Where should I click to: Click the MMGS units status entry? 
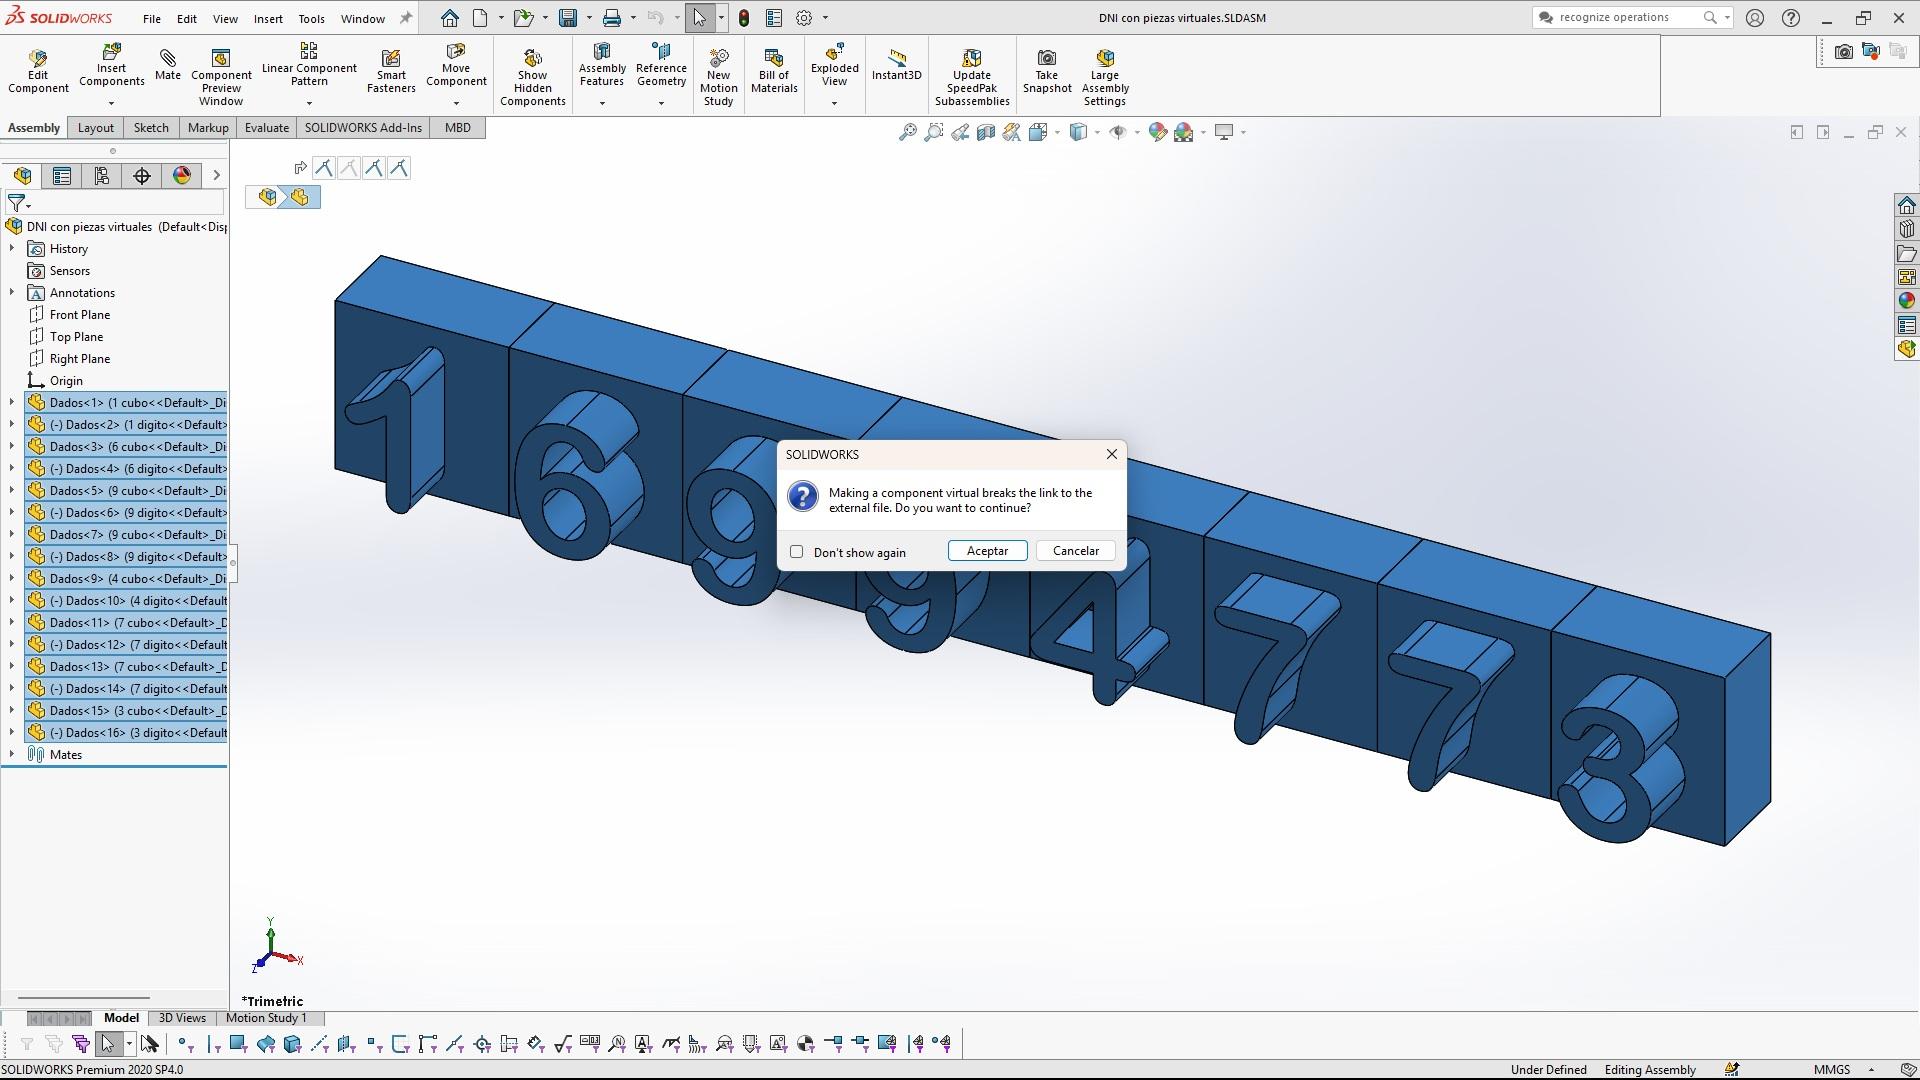(x=1832, y=1069)
